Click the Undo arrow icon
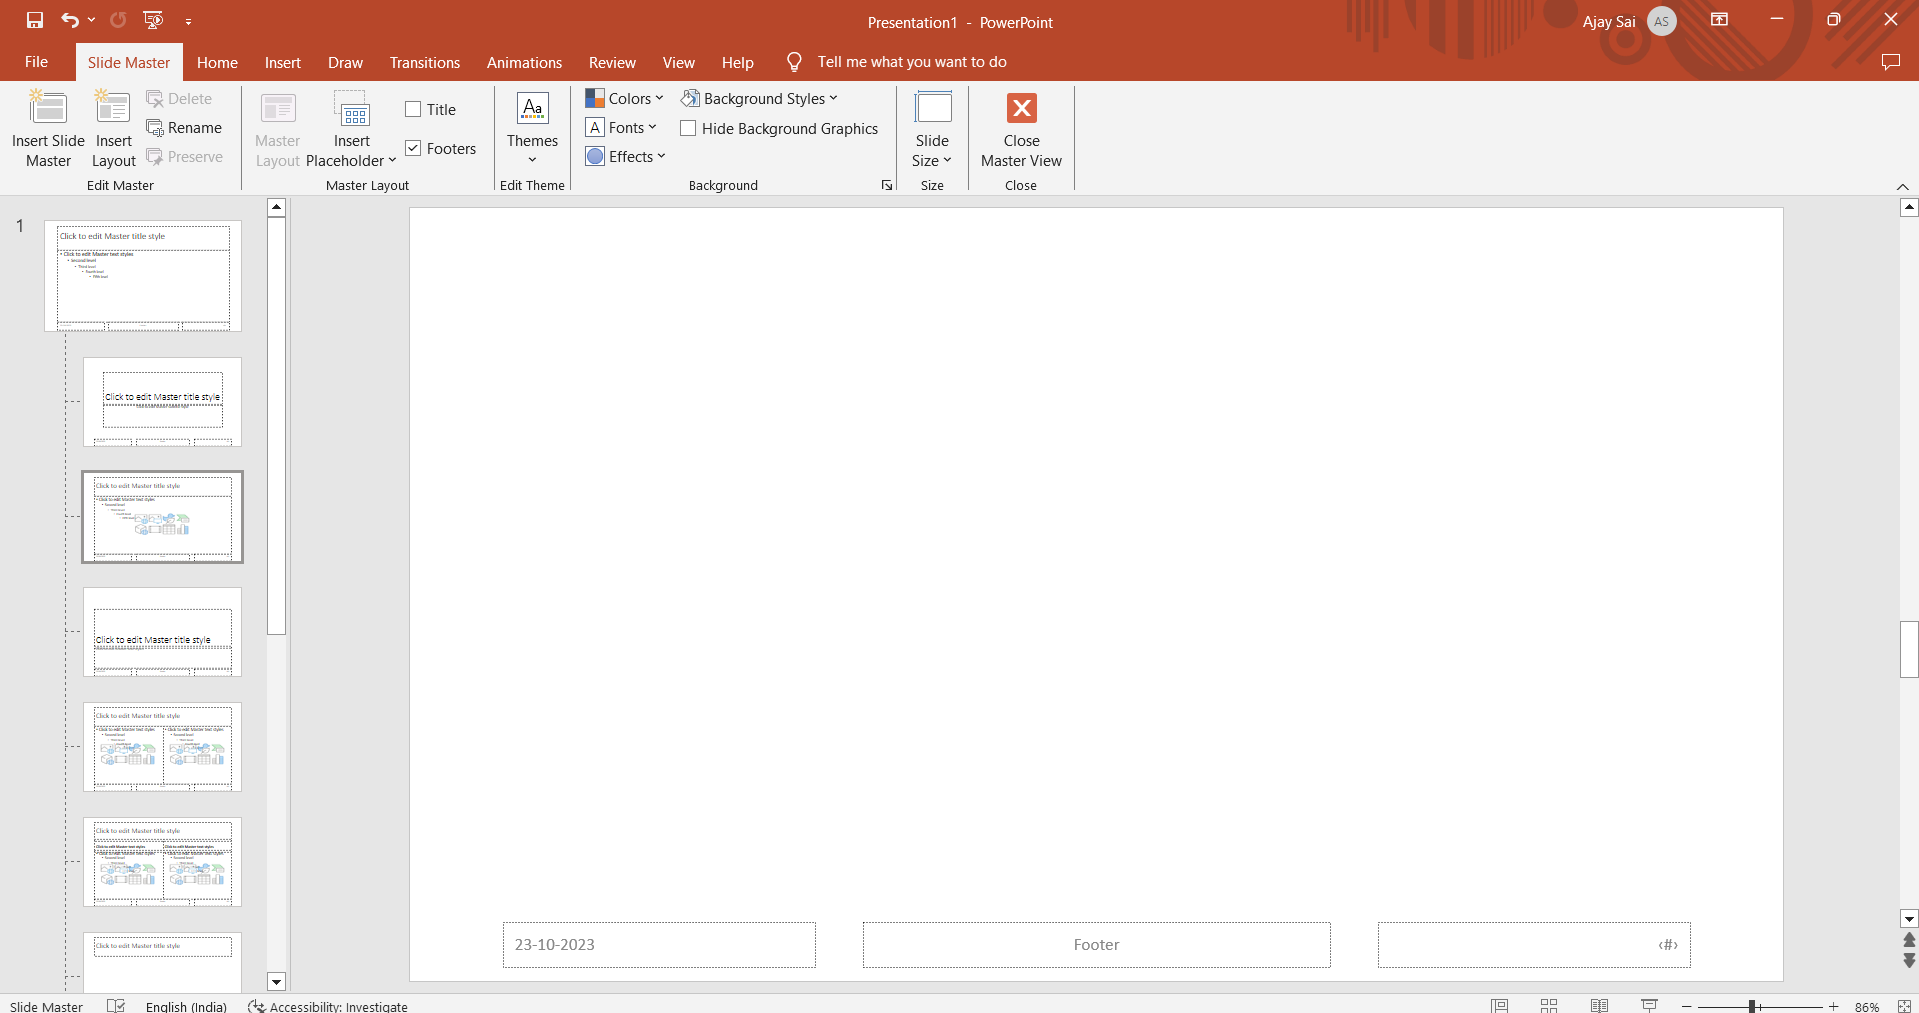1919x1013 pixels. coord(69,20)
